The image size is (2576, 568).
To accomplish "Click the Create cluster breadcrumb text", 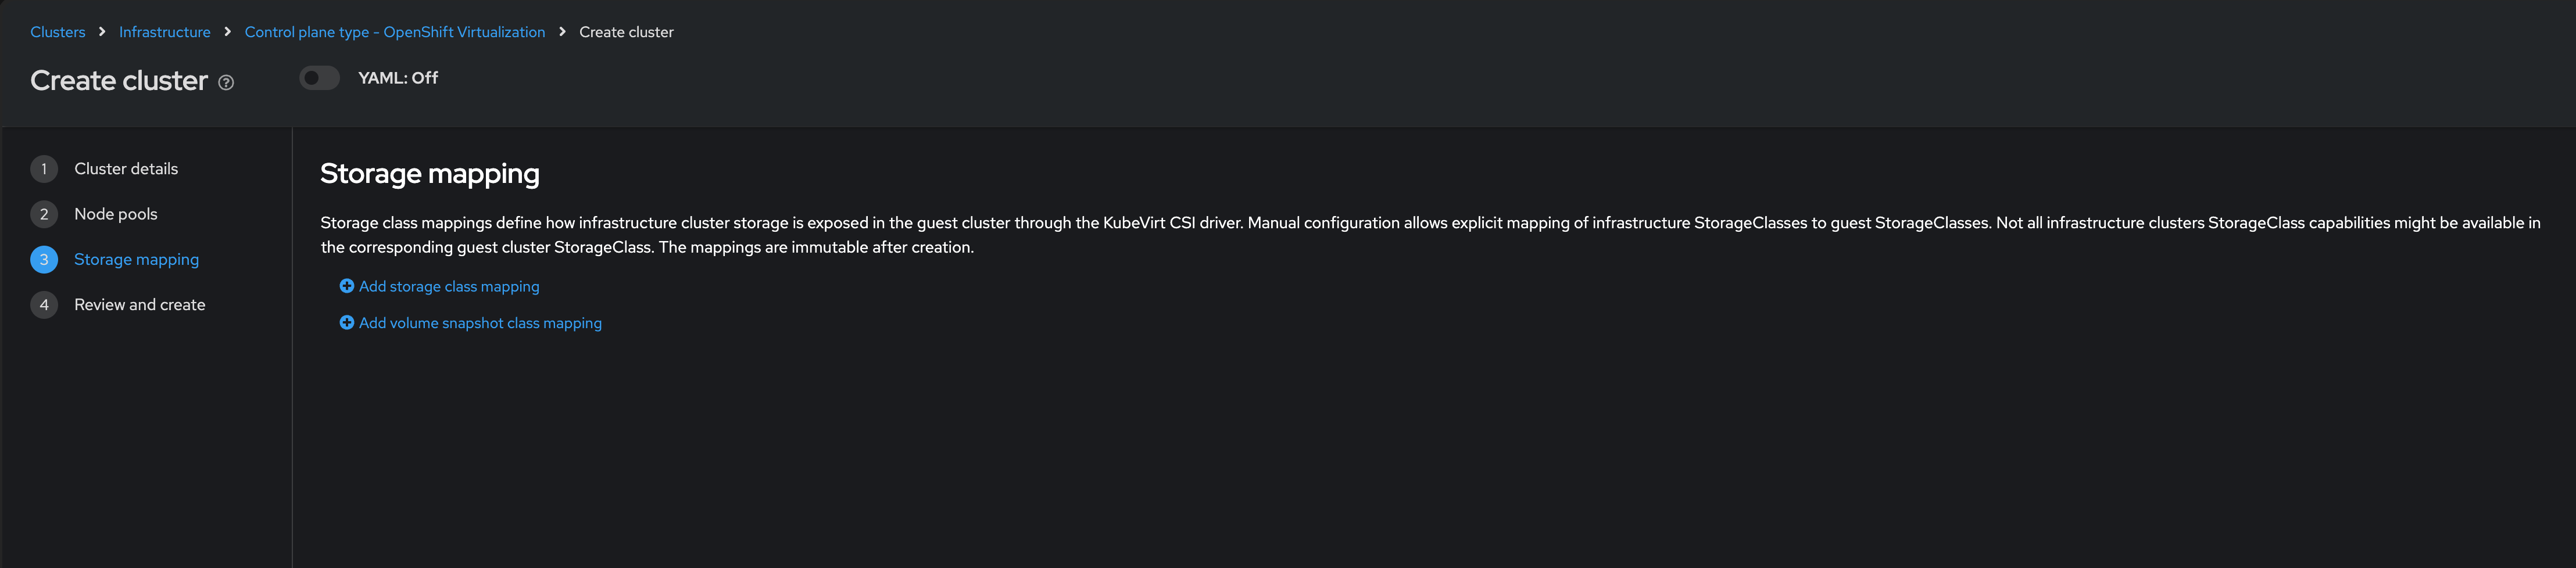I will [626, 32].
